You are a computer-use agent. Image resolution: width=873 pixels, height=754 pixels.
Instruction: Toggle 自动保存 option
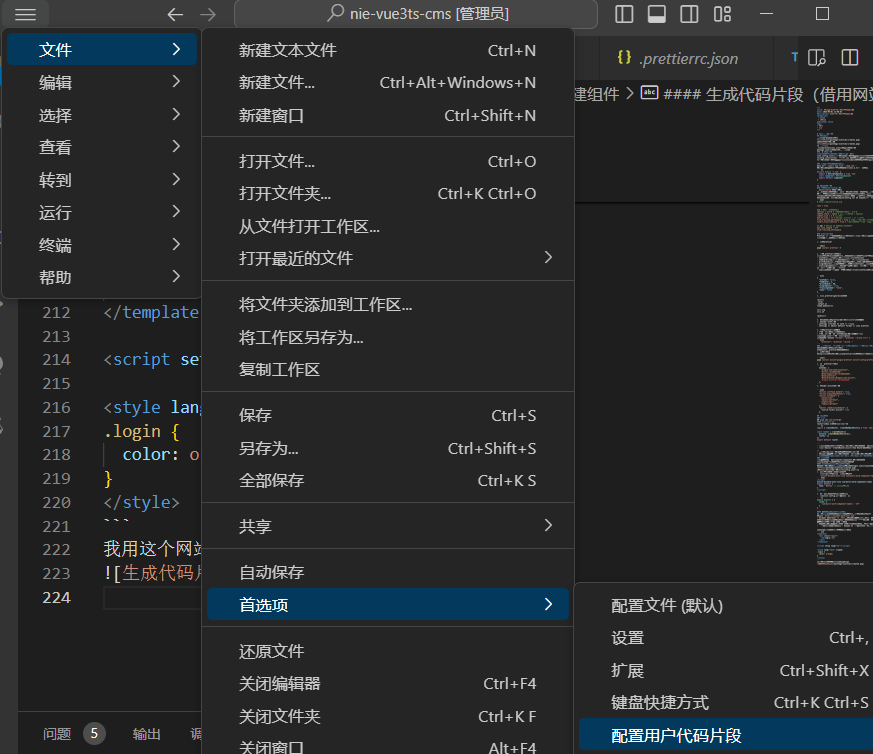point(388,572)
